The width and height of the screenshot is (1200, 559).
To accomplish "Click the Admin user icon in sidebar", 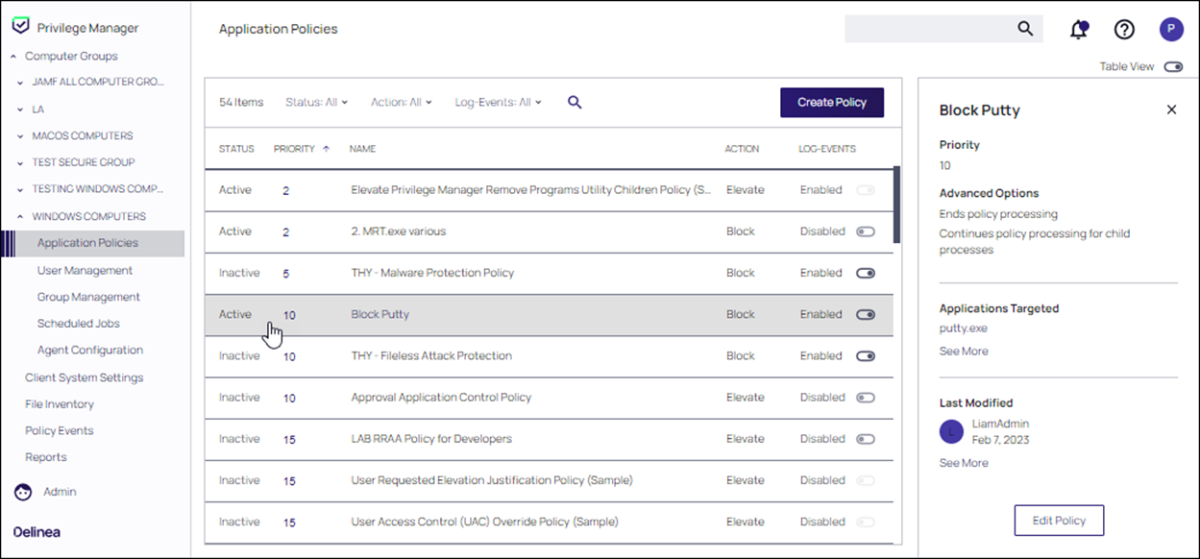I will tap(21, 492).
